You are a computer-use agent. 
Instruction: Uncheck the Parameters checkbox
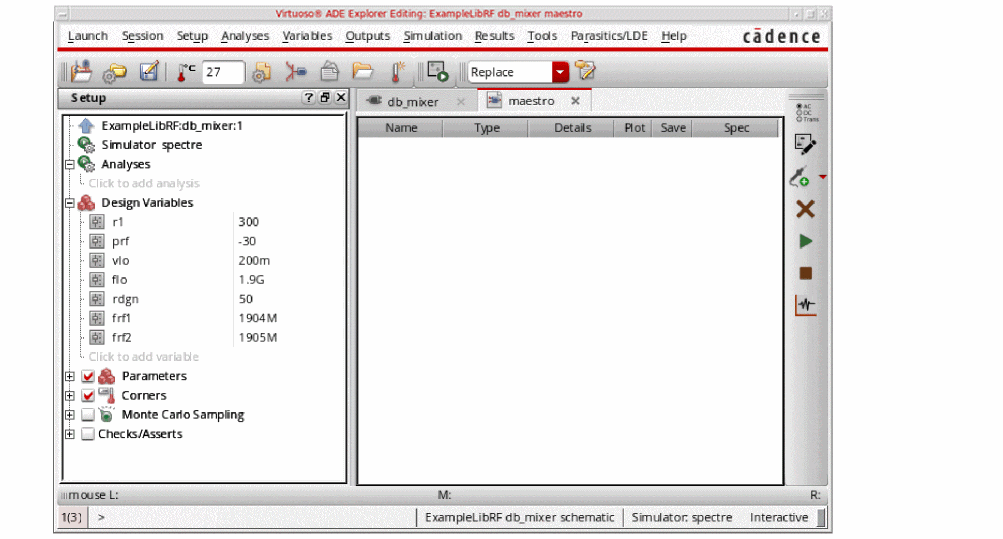click(x=88, y=377)
